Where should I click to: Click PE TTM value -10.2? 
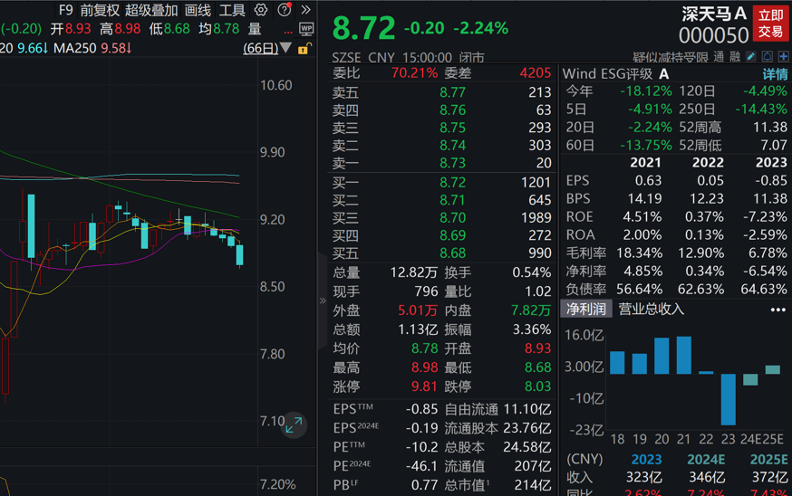[x=421, y=447]
